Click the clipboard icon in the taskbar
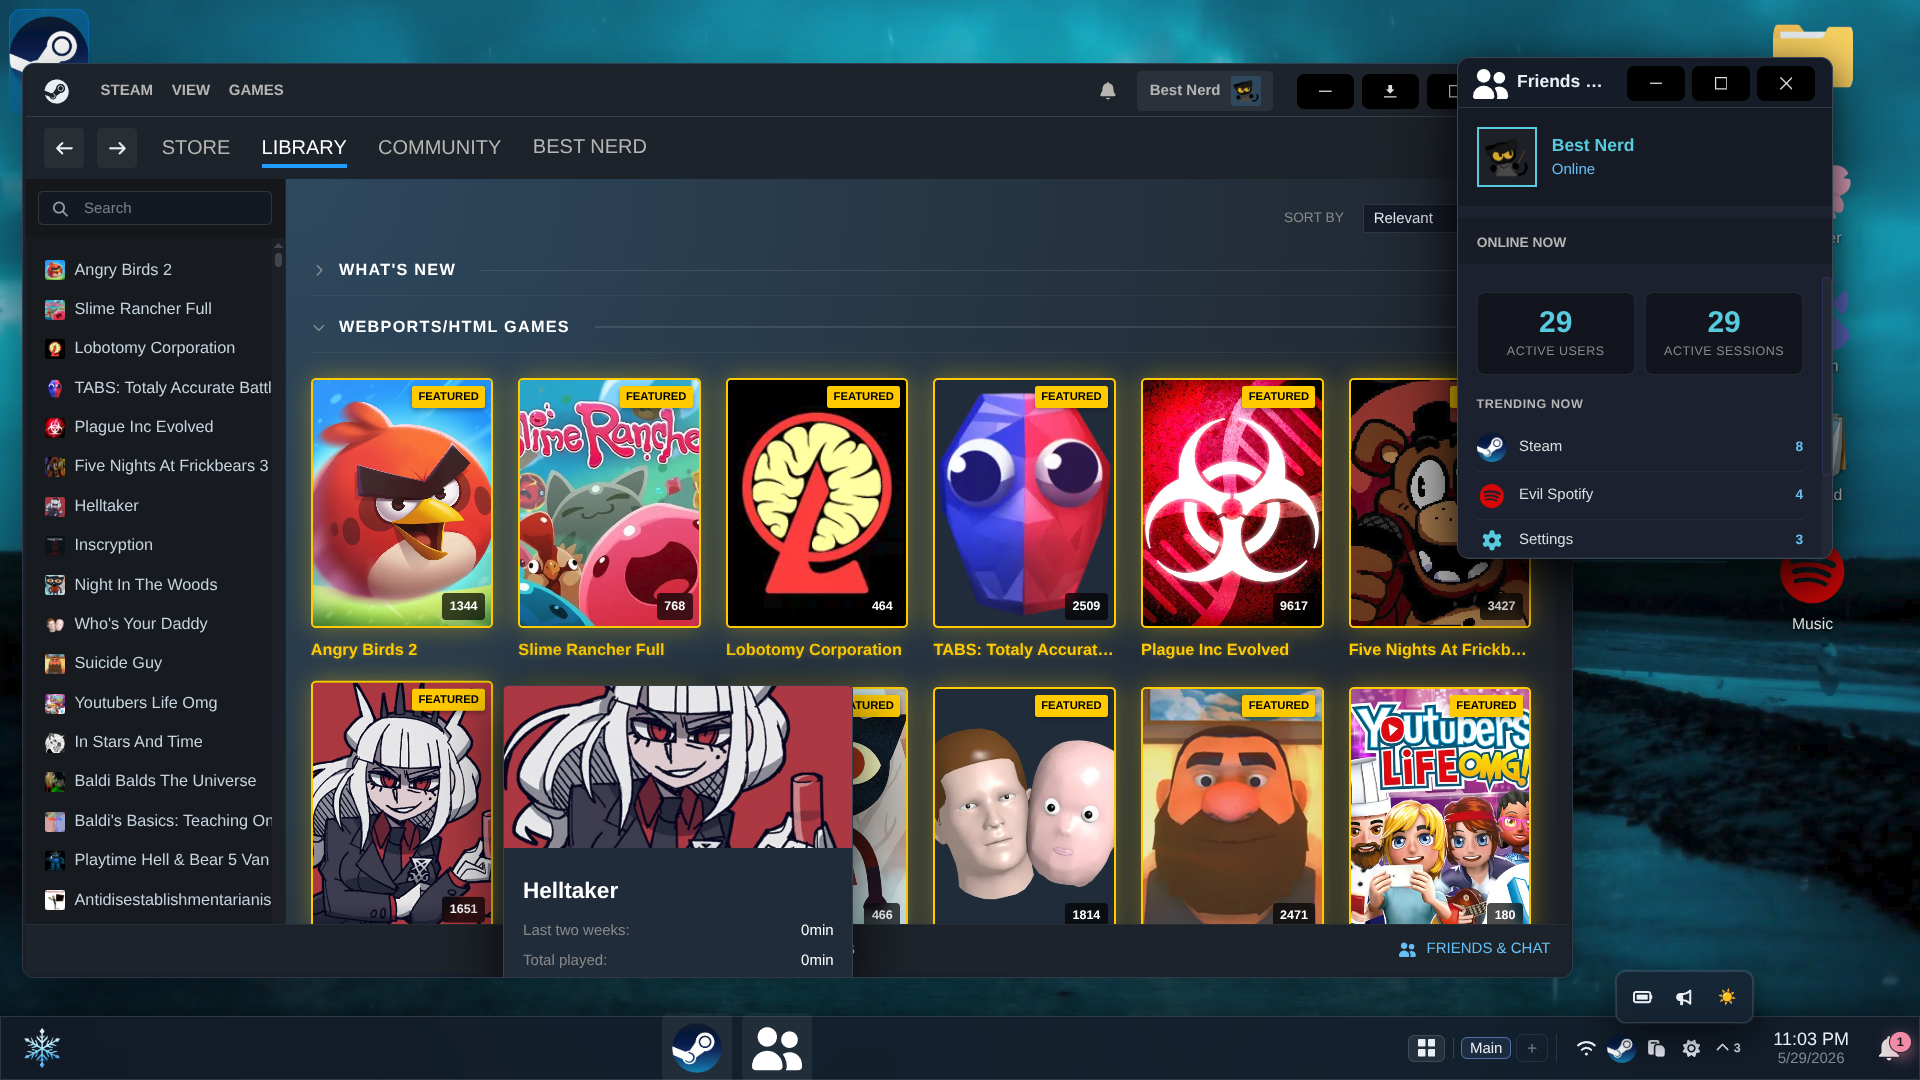 1656,1048
